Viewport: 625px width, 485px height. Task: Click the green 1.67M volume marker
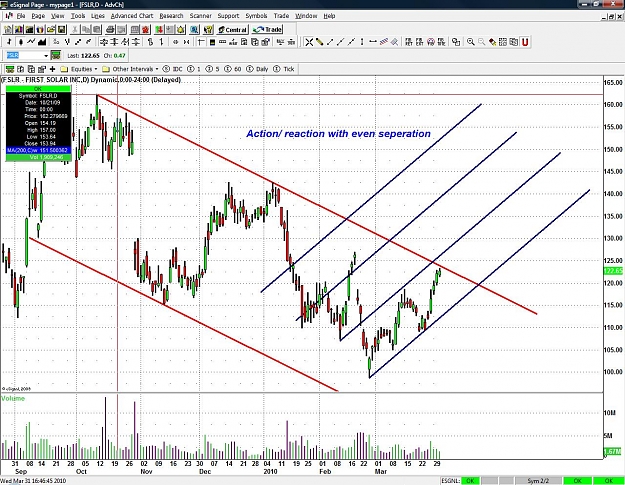click(x=613, y=452)
